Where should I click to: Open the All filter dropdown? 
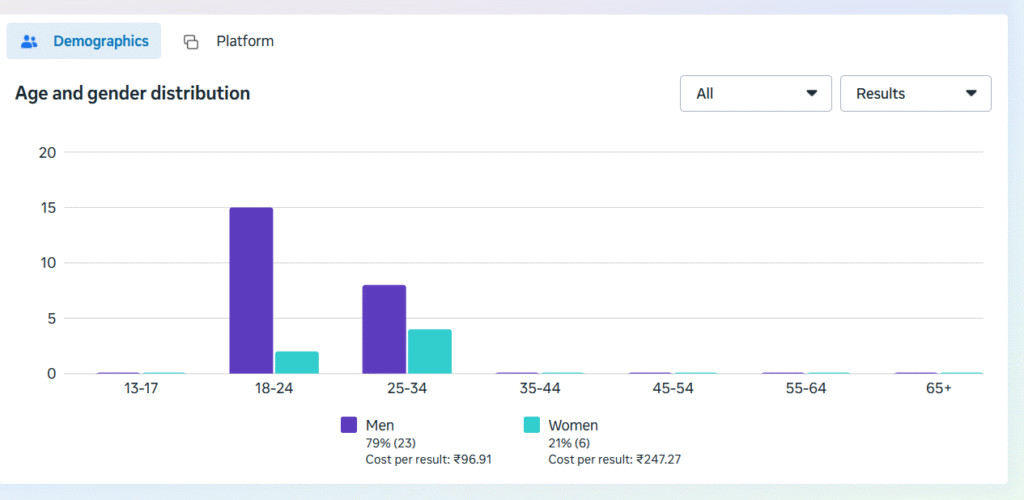point(755,93)
